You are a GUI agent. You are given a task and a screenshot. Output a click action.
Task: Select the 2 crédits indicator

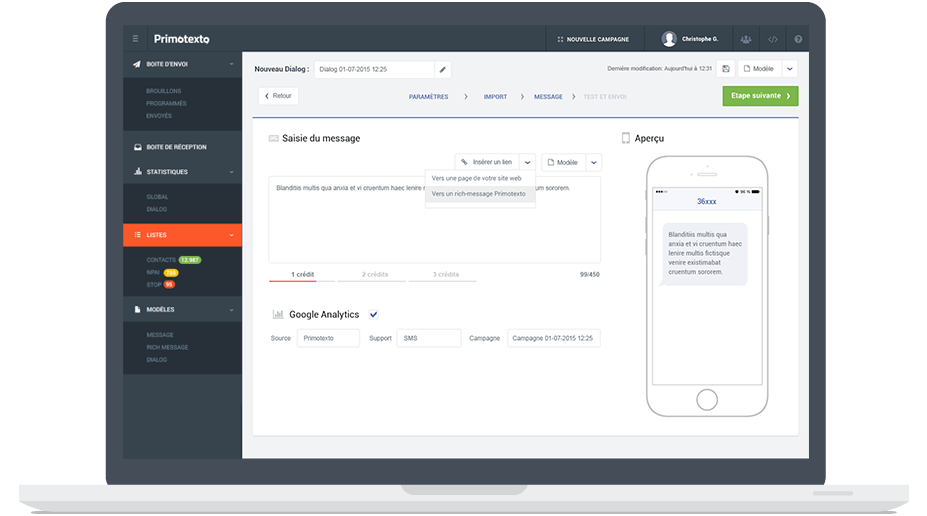click(375, 275)
